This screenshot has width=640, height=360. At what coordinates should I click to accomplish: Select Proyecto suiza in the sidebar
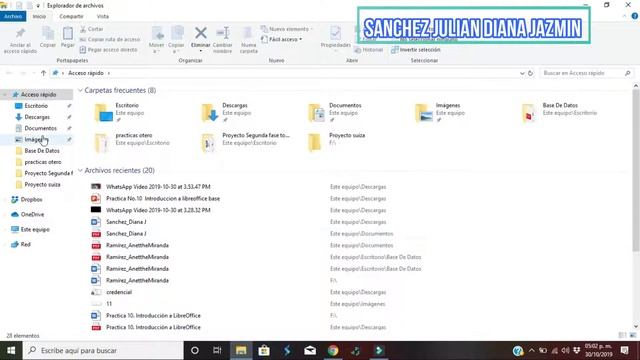(42, 184)
